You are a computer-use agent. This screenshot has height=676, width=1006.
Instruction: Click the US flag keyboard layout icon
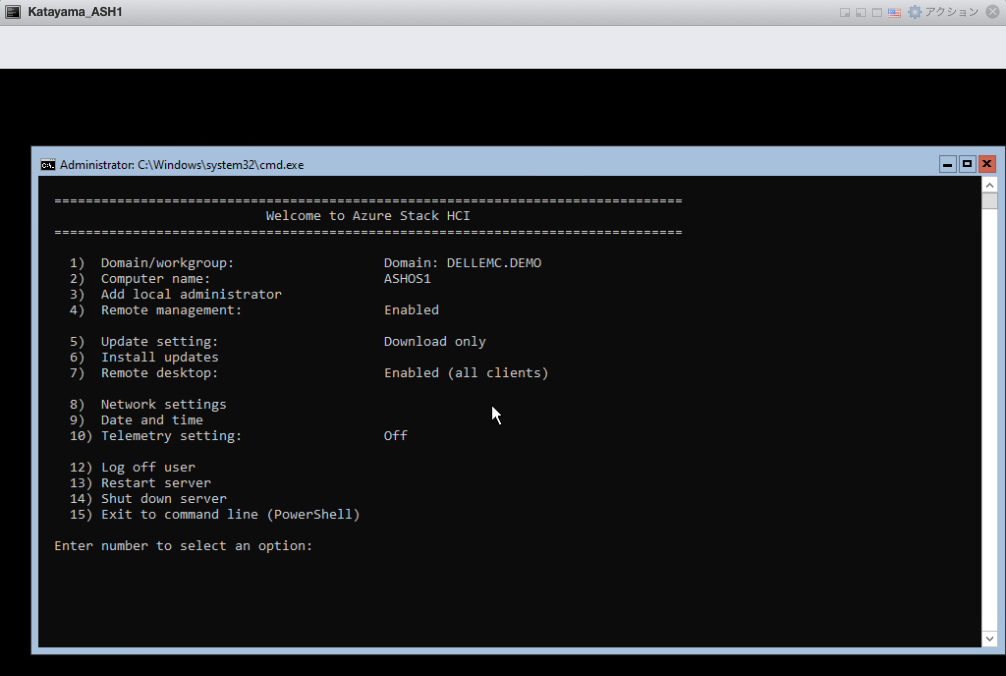point(894,12)
